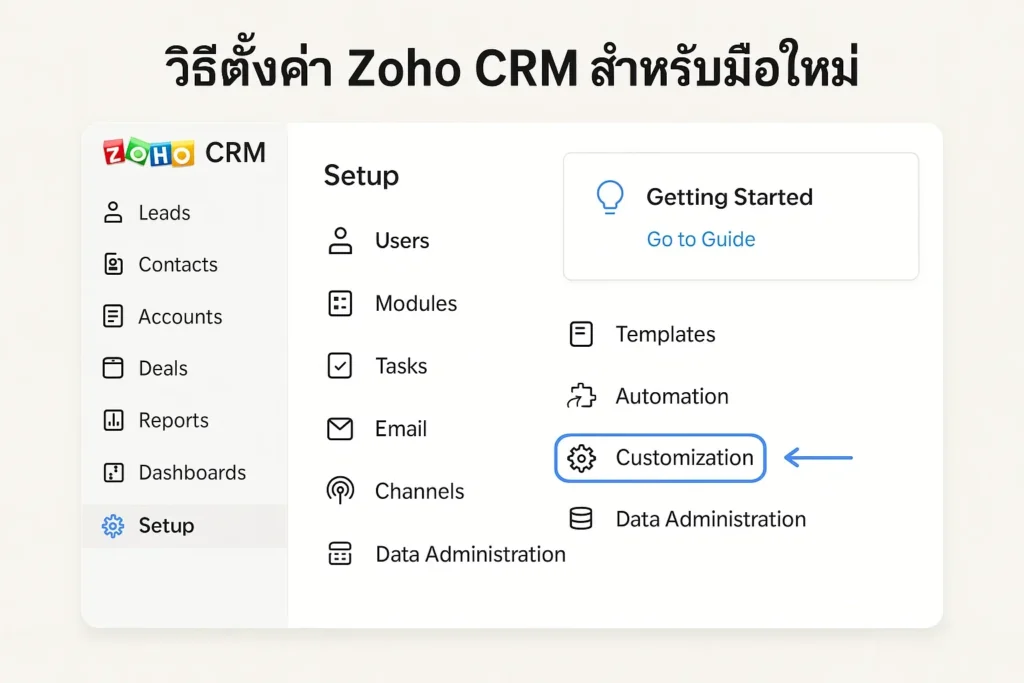The image size is (1024, 683).
Task: Open Leads from the sidebar
Action: [x=164, y=213]
